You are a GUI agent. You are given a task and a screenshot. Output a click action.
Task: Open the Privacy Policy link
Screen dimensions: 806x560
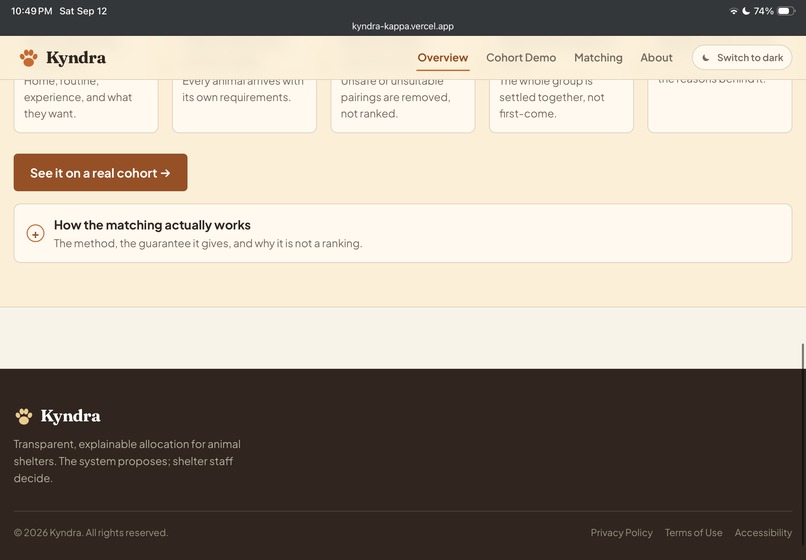(621, 533)
